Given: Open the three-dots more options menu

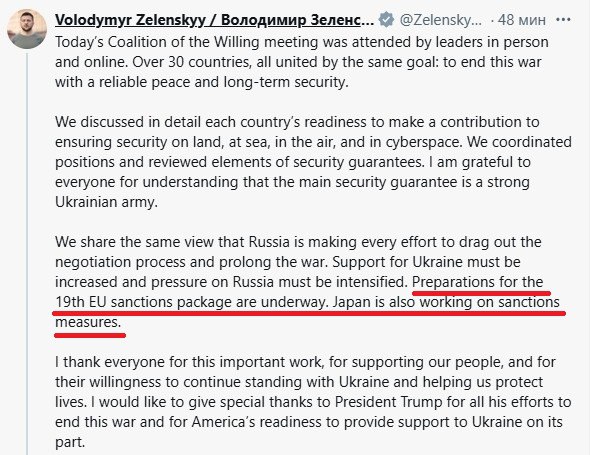Looking at the screenshot, I should (563, 19).
